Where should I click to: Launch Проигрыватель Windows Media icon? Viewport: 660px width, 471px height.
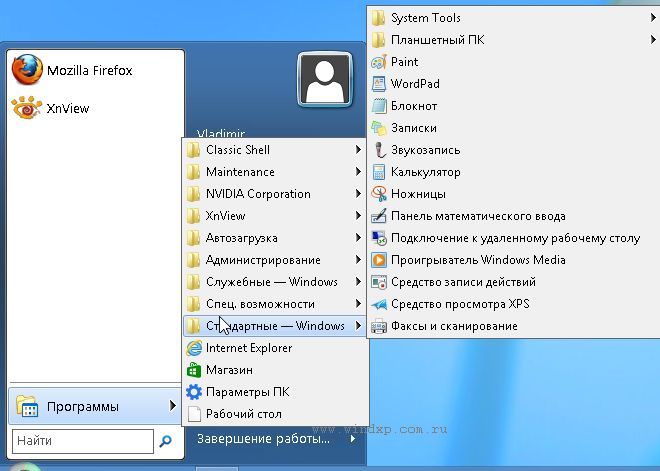[x=378, y=260]
